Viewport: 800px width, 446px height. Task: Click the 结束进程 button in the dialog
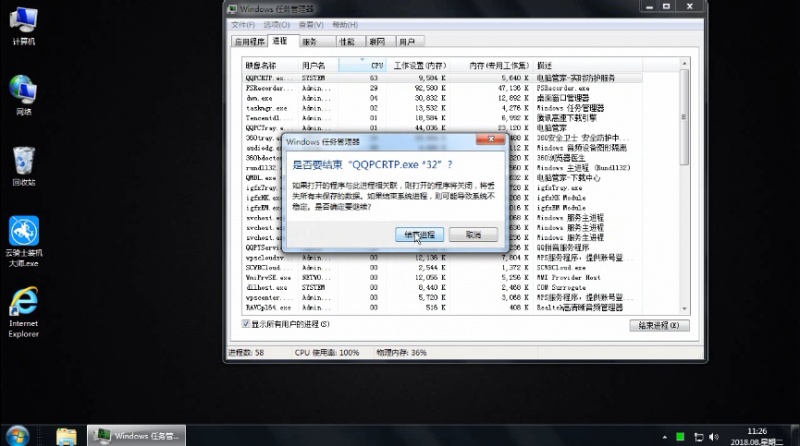coord(419,235)
